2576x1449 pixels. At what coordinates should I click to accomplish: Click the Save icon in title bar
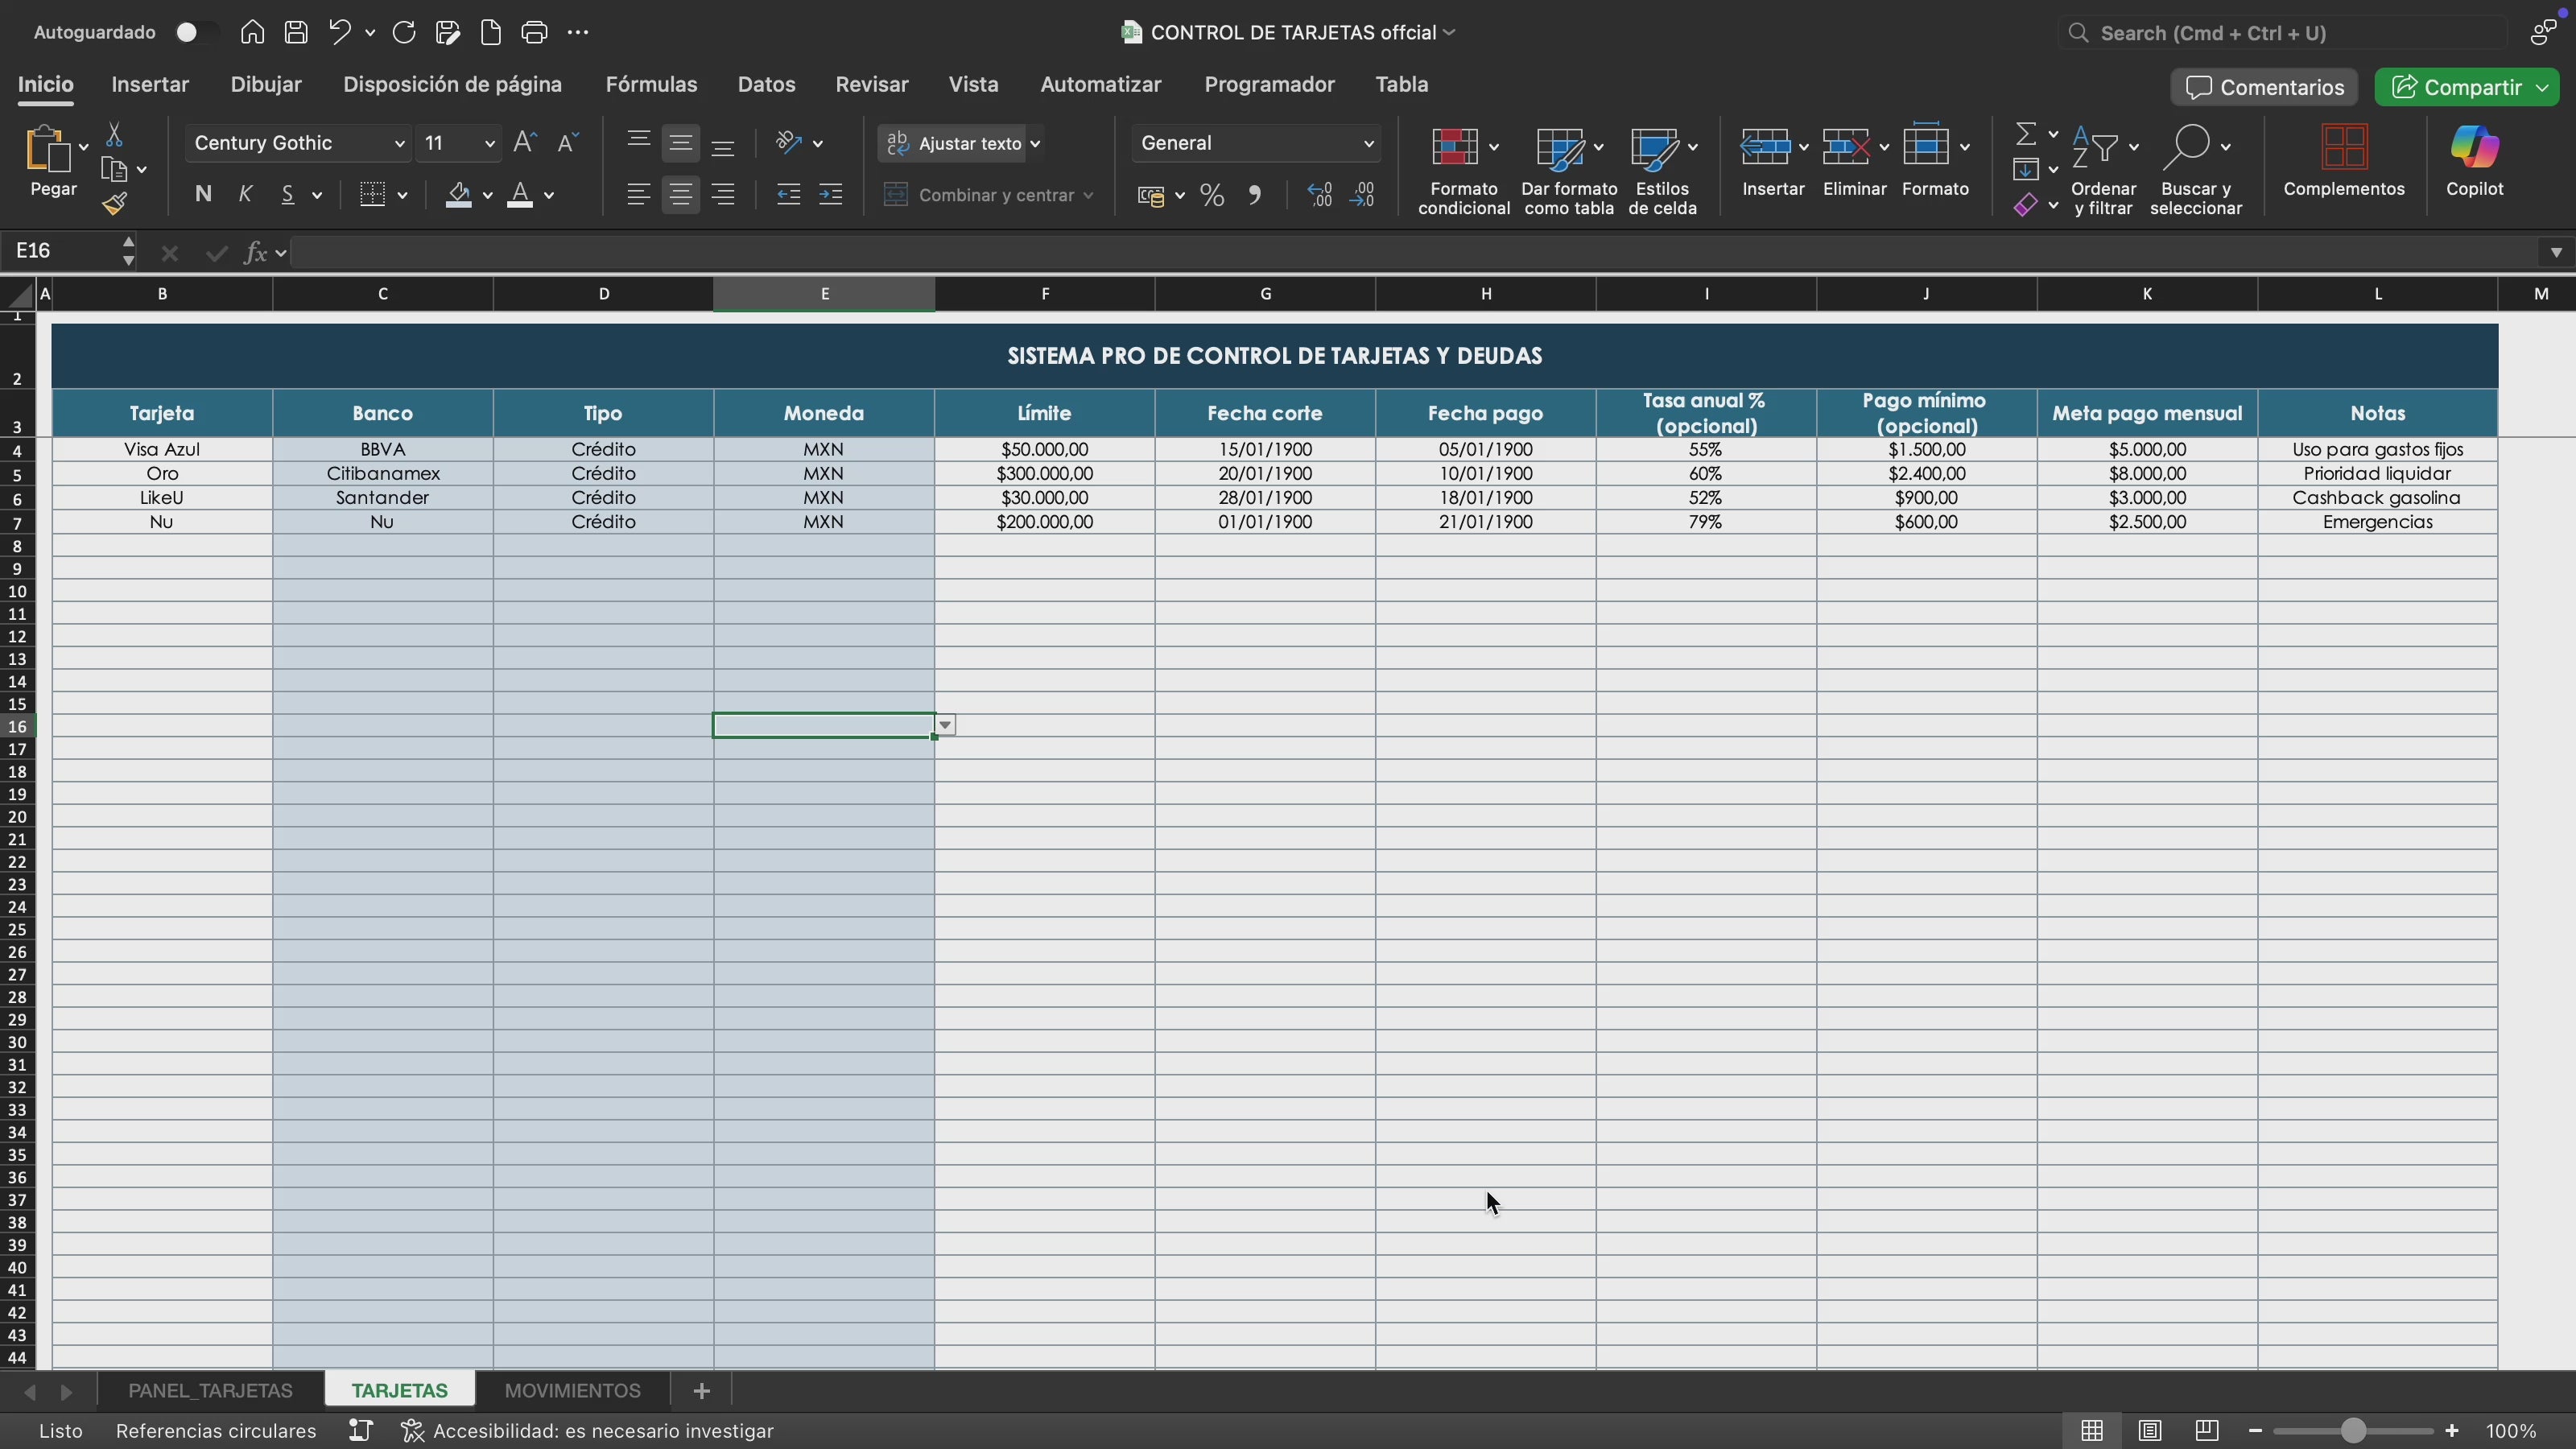(x=296, y=32)
